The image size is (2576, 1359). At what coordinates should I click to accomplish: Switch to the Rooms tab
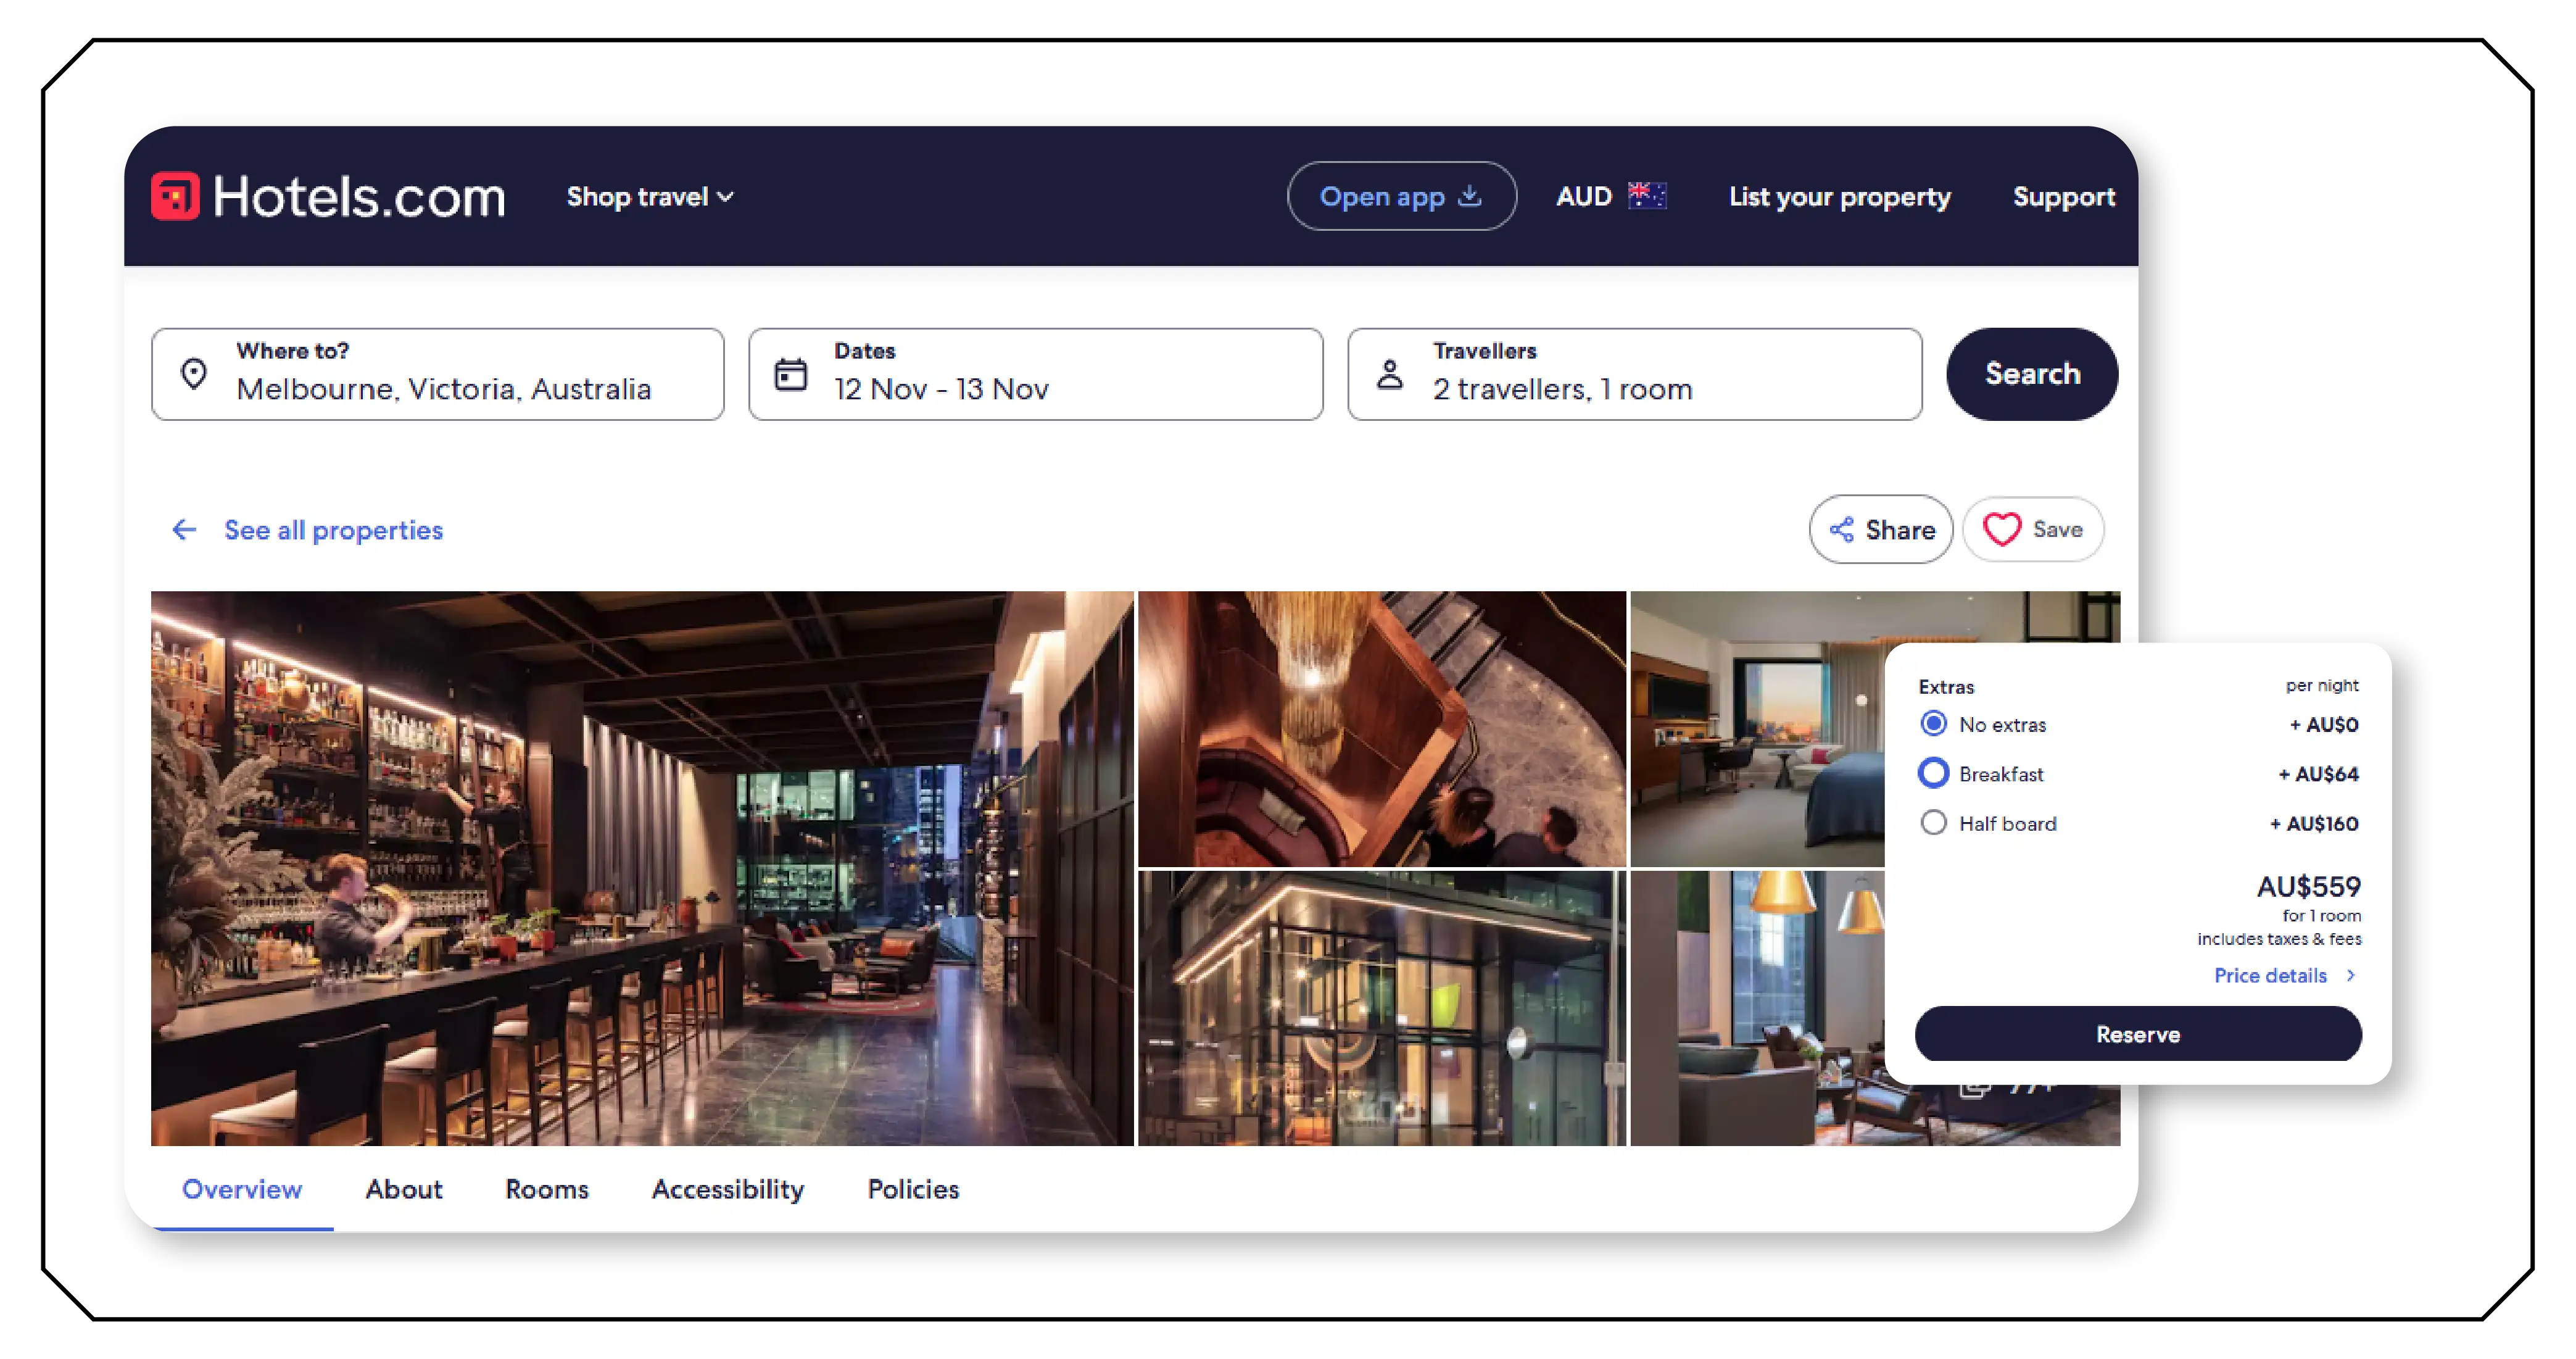pyautogui.click(x=546, y=1189)
